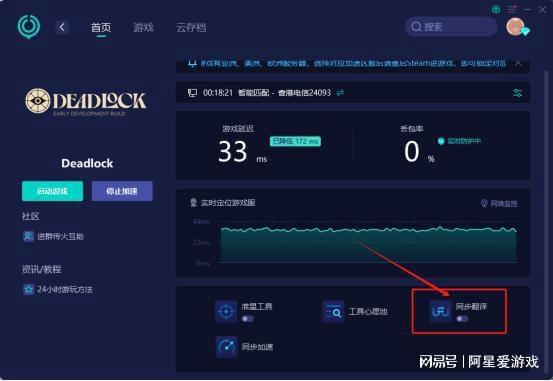Focus the 搜索 search field
The height and width of the screenshot is (381, 553).
point(451,26)
